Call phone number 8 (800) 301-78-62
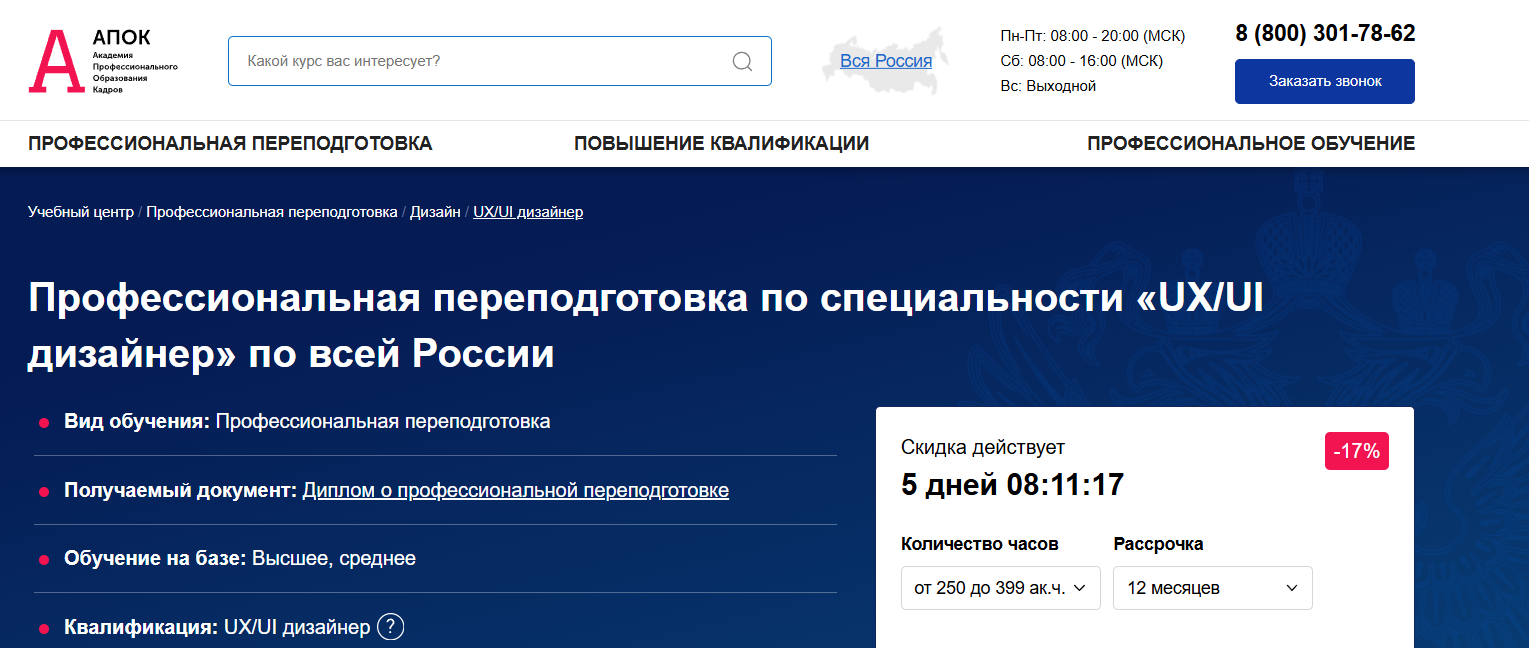The image size is (1529, 648). (x=1325, y=33)
